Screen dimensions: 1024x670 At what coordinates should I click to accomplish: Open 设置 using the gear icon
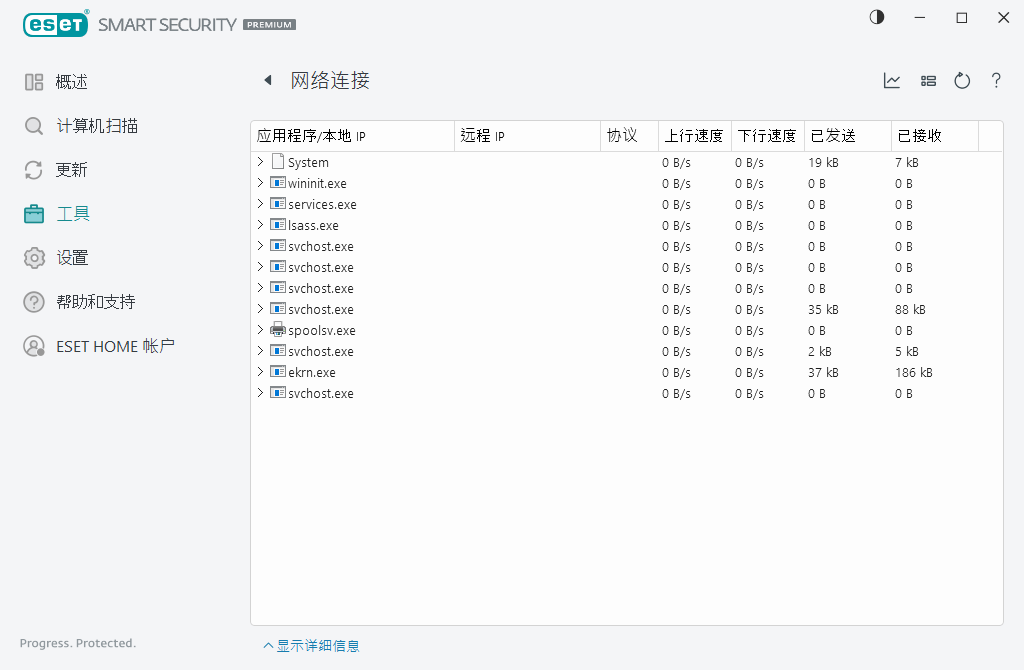(x=33, y=257)
